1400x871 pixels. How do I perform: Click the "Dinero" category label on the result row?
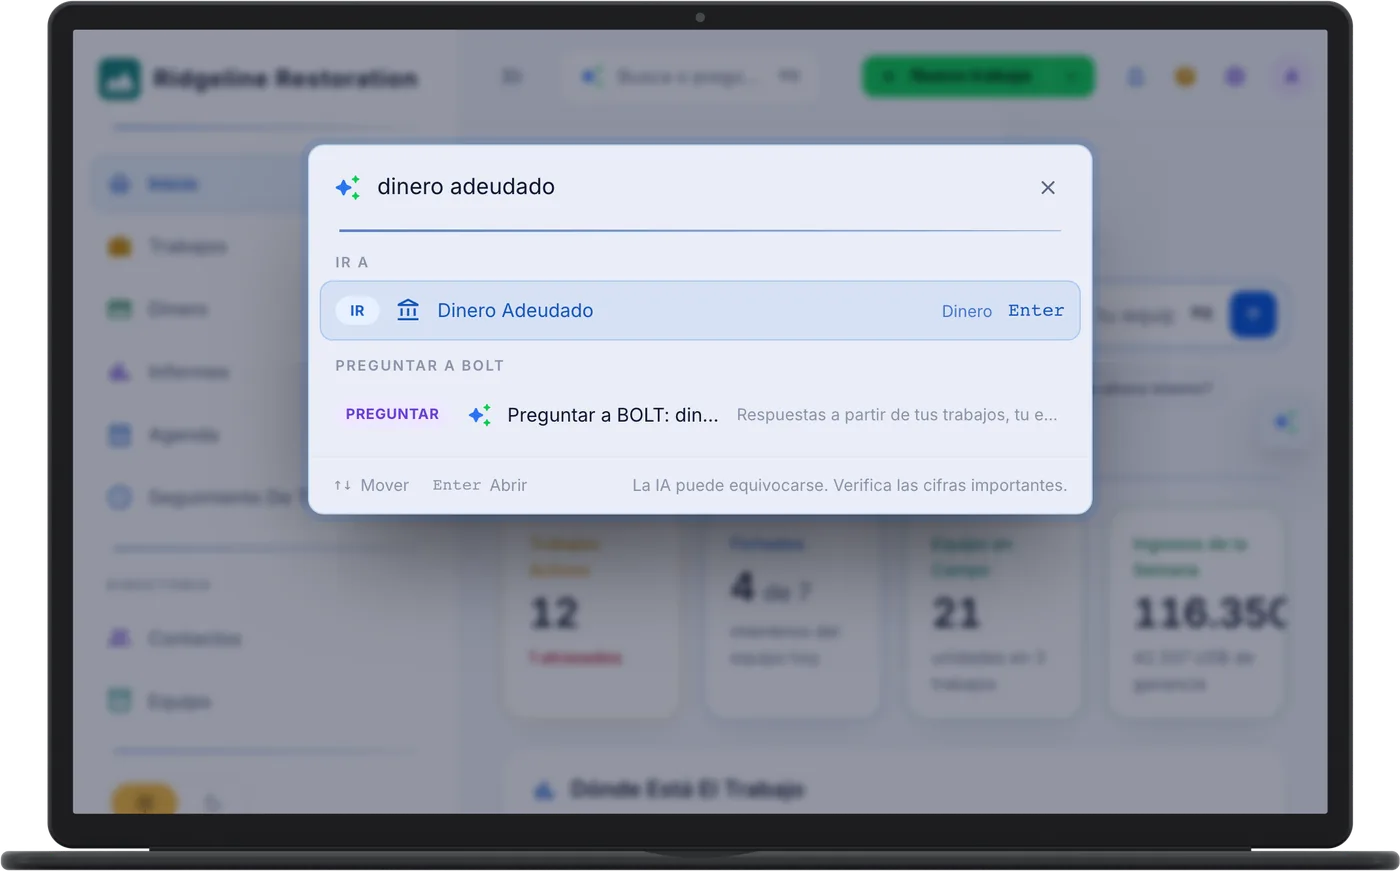(967, 311)
